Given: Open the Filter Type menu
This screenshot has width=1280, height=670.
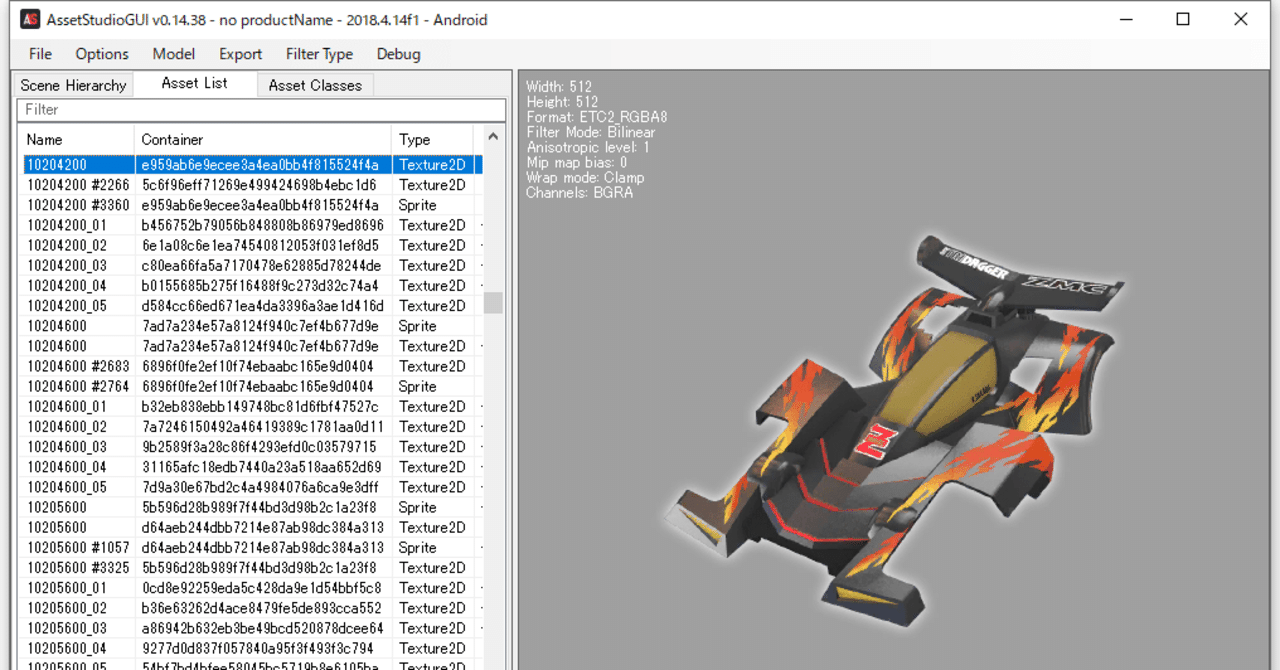Looking at the screenshot, I should tap(319, 54).
